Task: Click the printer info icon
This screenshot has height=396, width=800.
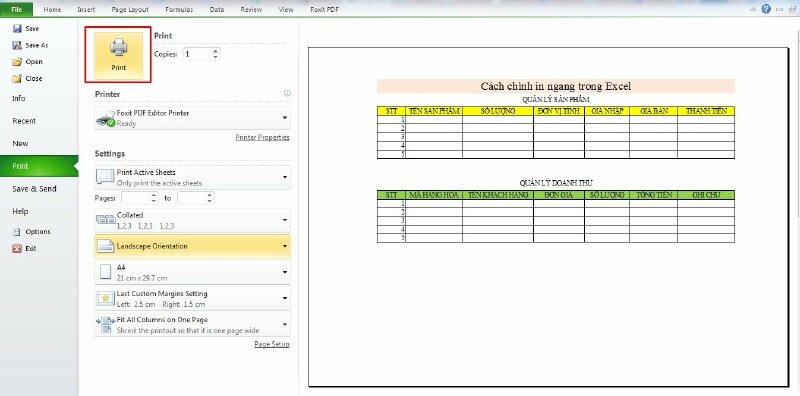Action: [287, 93]
